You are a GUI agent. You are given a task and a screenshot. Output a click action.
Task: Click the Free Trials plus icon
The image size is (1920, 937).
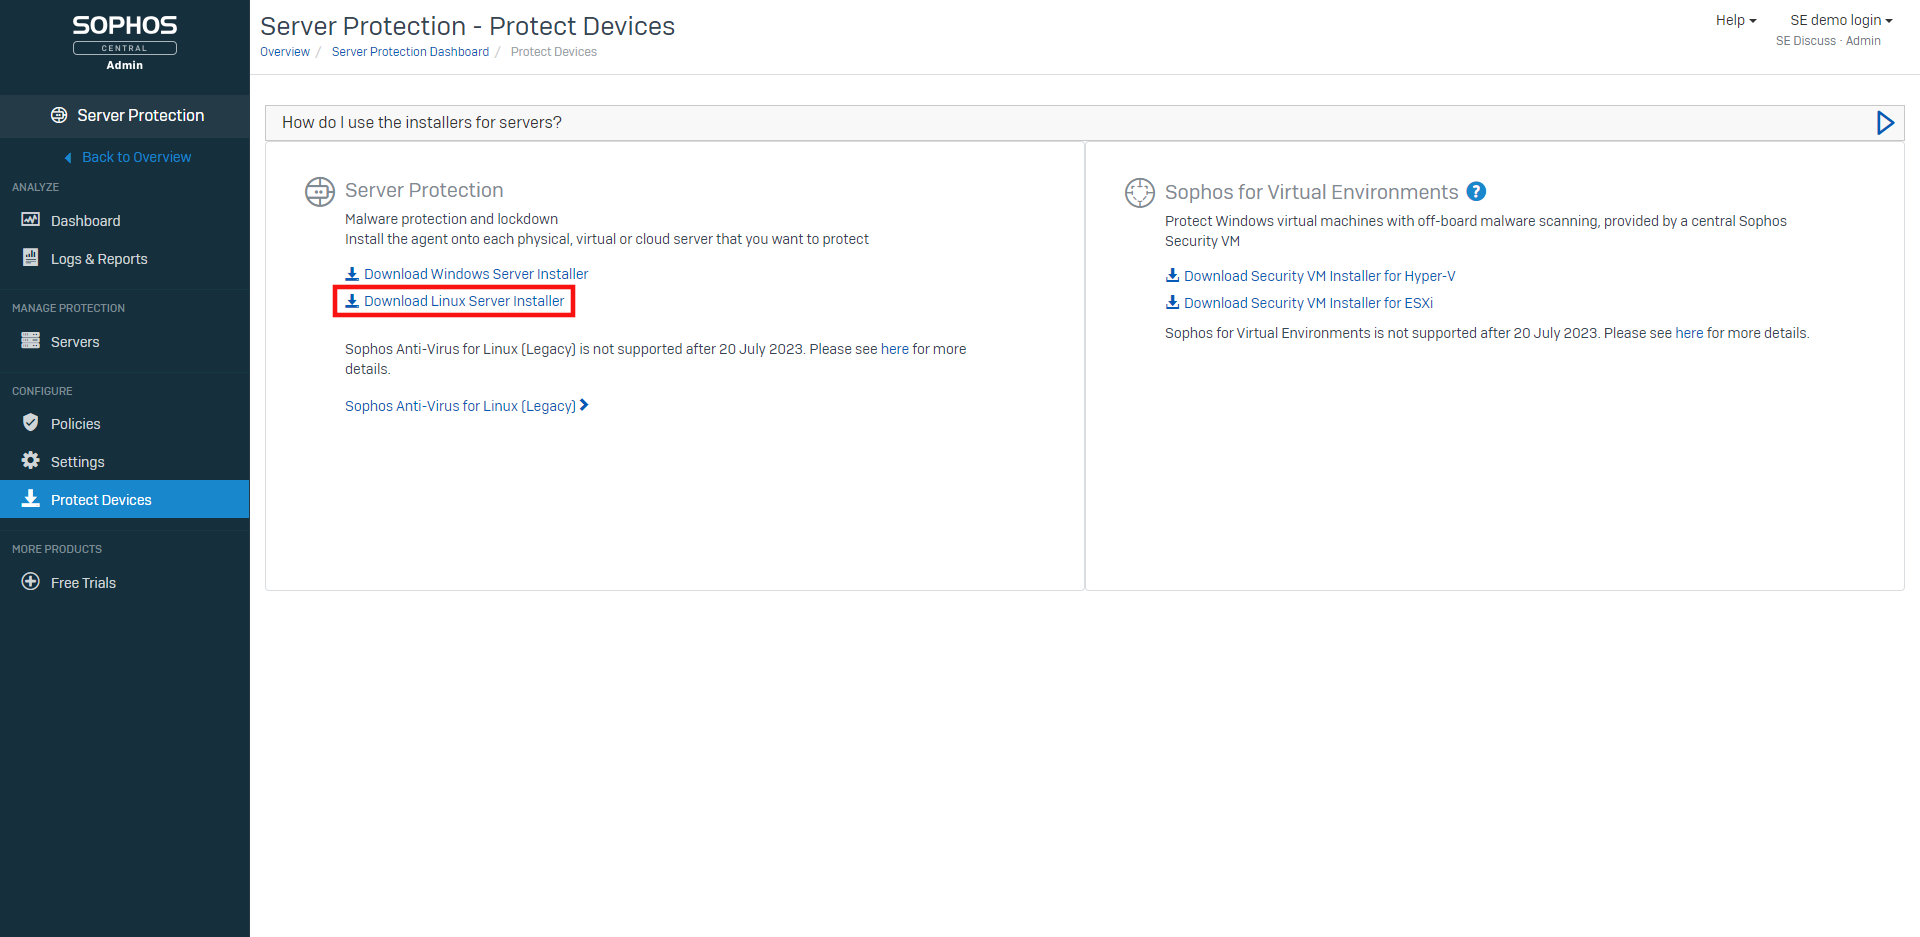pos(31,582)
